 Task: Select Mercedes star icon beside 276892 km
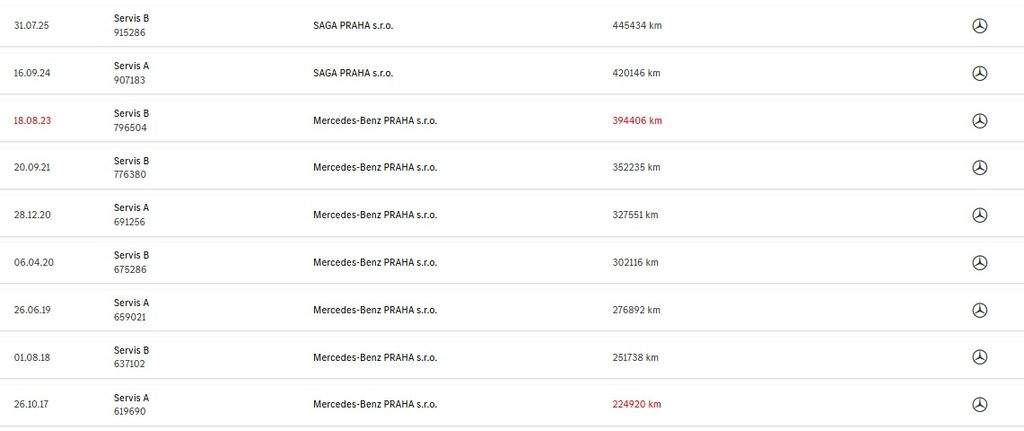pos(980,310)
